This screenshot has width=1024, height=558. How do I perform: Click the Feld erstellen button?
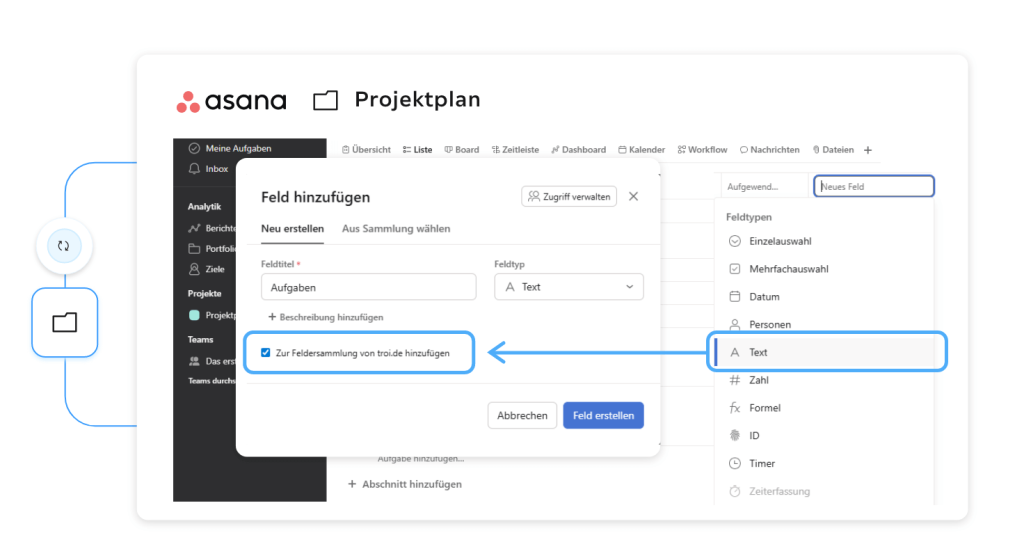click(603, 416)
